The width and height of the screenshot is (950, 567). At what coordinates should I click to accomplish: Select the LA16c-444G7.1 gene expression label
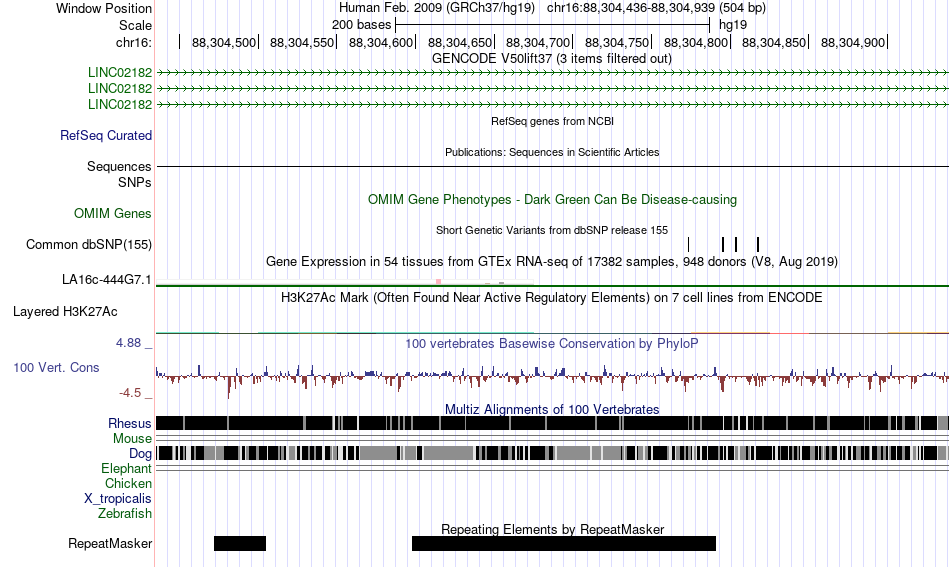tap(106, 280)
